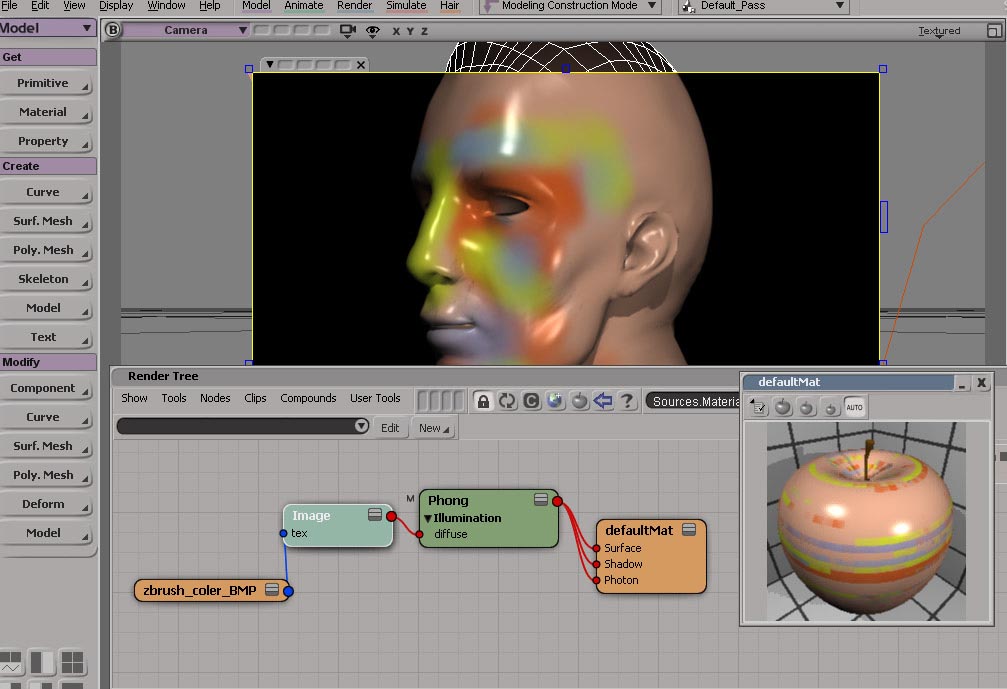Viewport: 1007px width, 689px height.
Task: Toggle the eye visibility icon in viewport bar
Action: pos(373,31)
